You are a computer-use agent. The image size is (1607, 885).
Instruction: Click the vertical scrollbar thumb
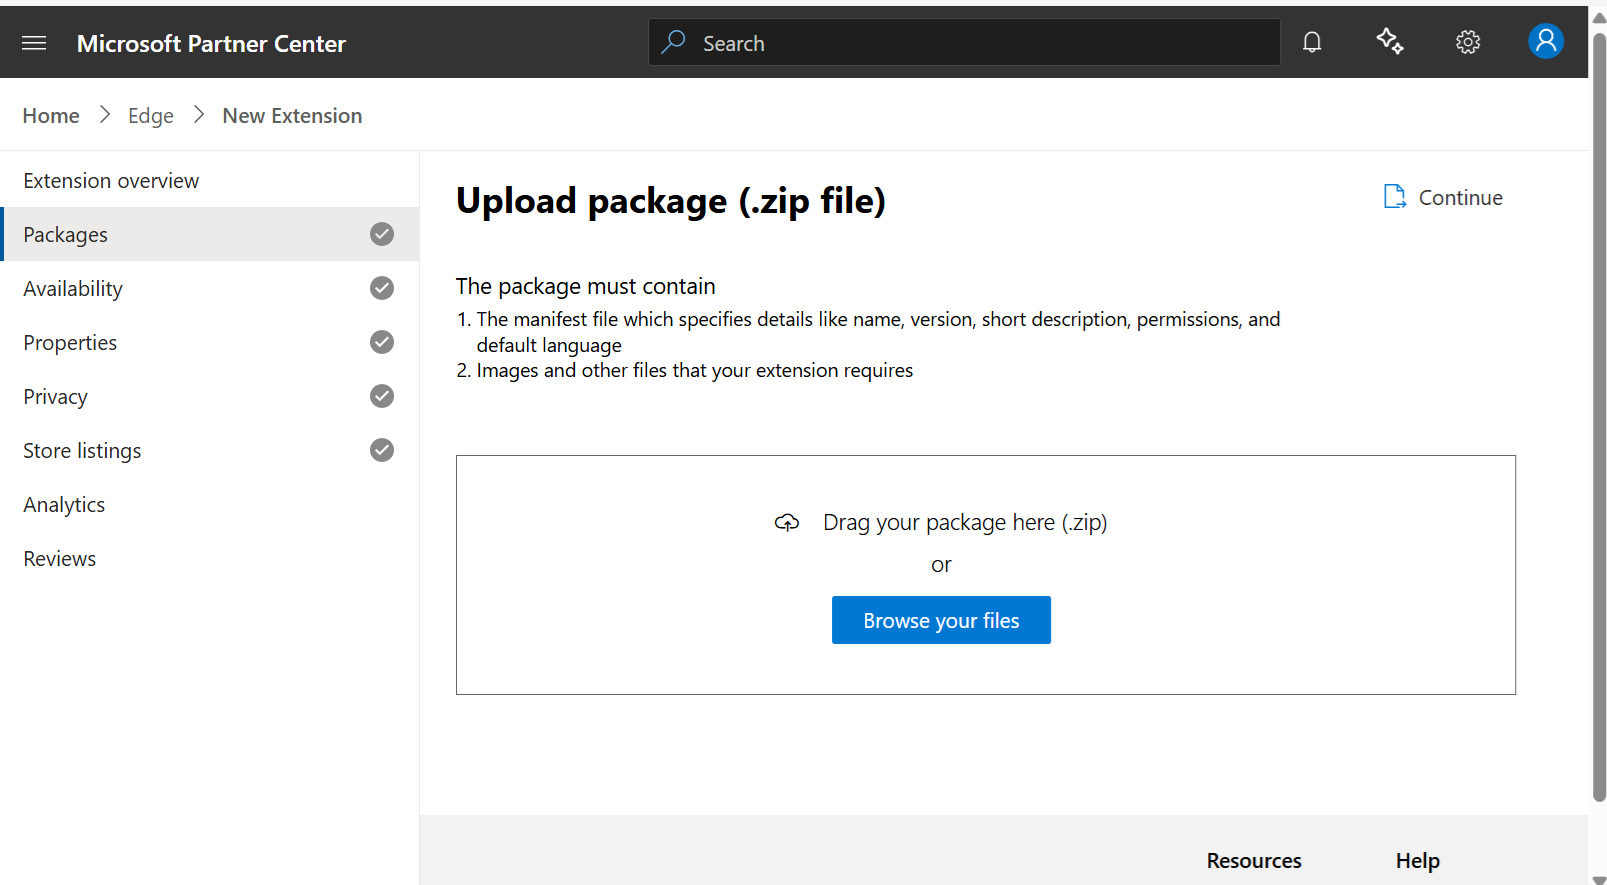pos(1599,416)
